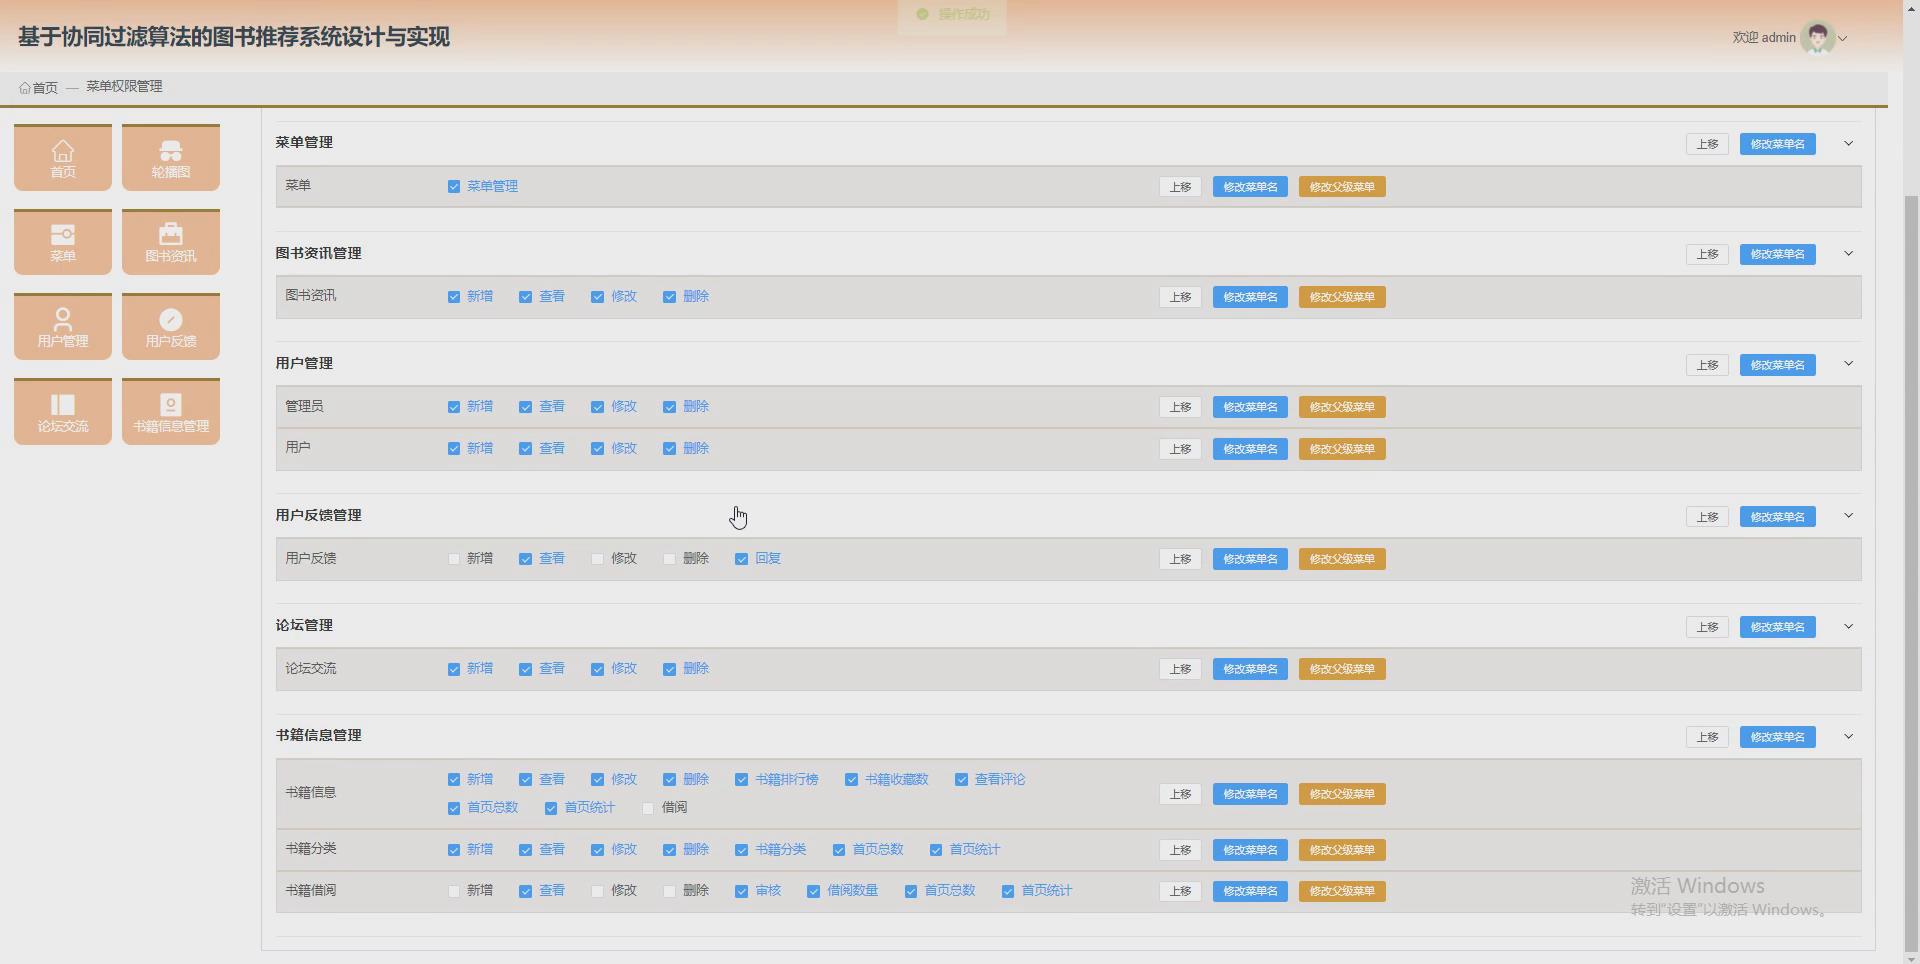Click 修改父级菜单 in 菜单 row
The height and width of the screenshot is (964, 1920).
1342,187
